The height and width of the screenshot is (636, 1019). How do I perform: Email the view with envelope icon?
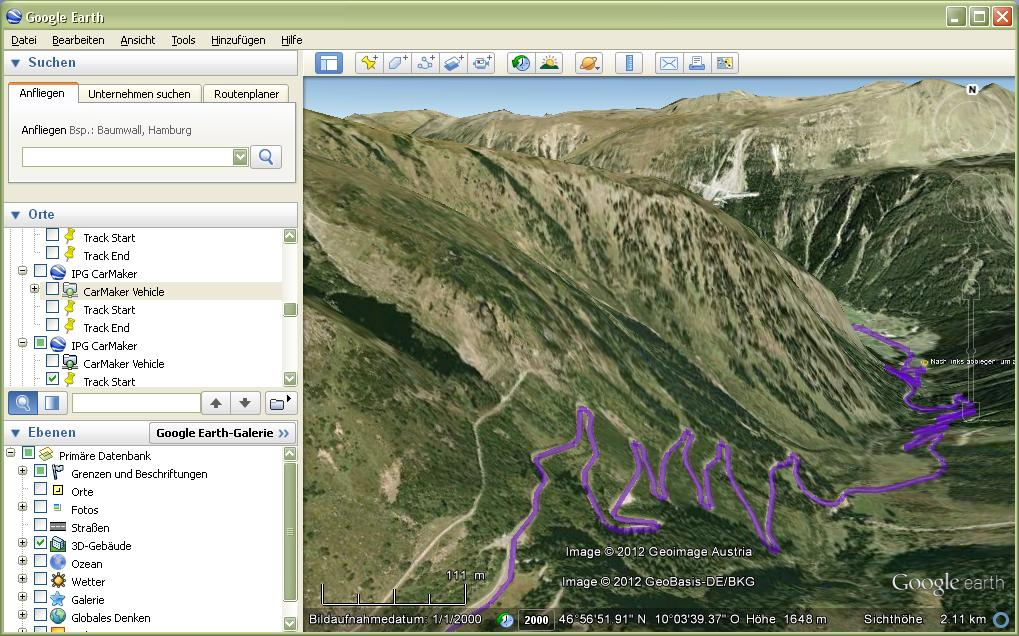tap(669, 63)
